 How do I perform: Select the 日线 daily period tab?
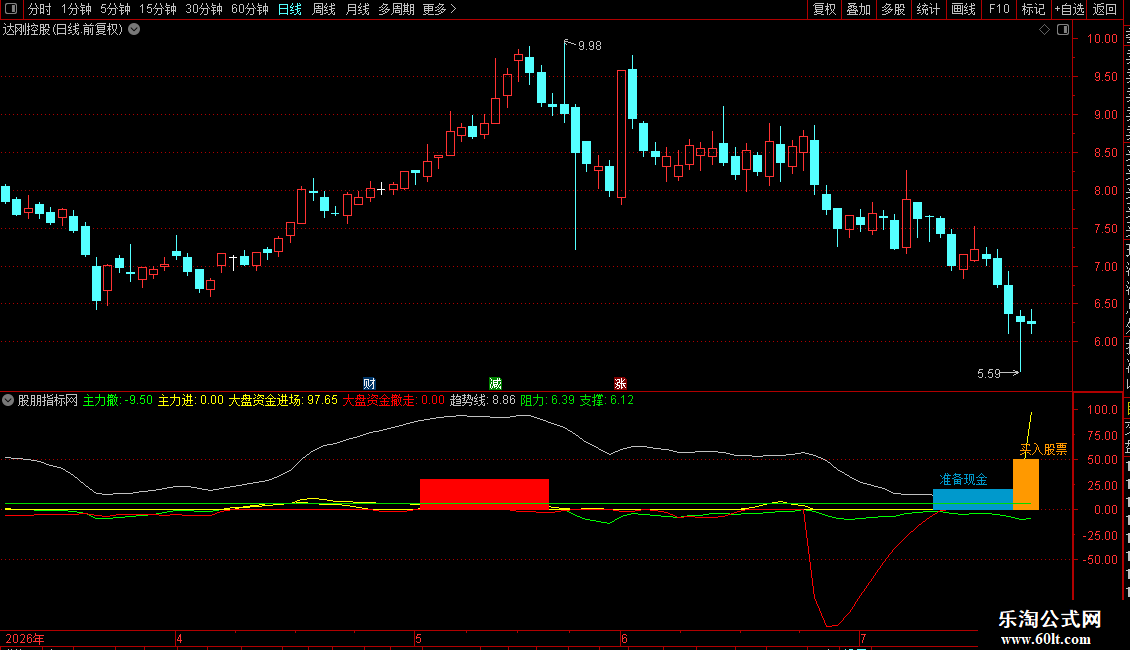[x=290, y=9]
